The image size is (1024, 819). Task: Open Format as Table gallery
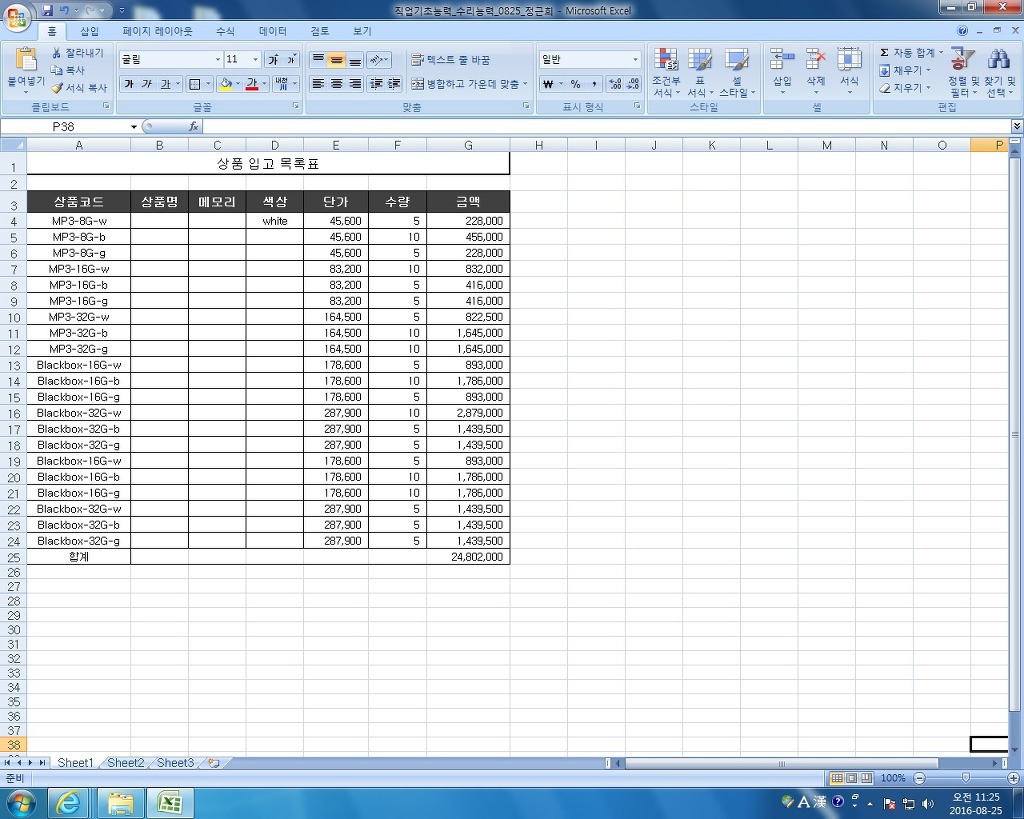tap(699, 72)
